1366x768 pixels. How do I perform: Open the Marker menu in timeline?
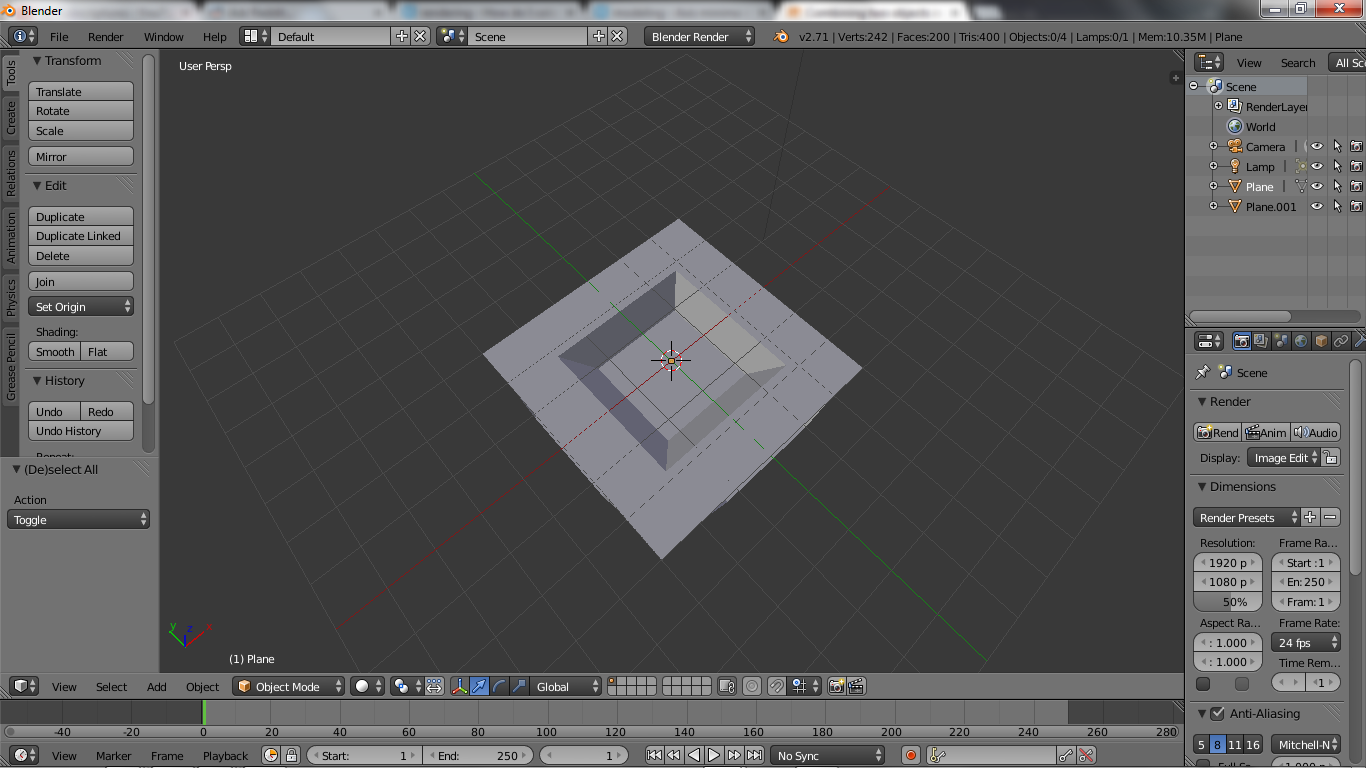click(114, 755)
